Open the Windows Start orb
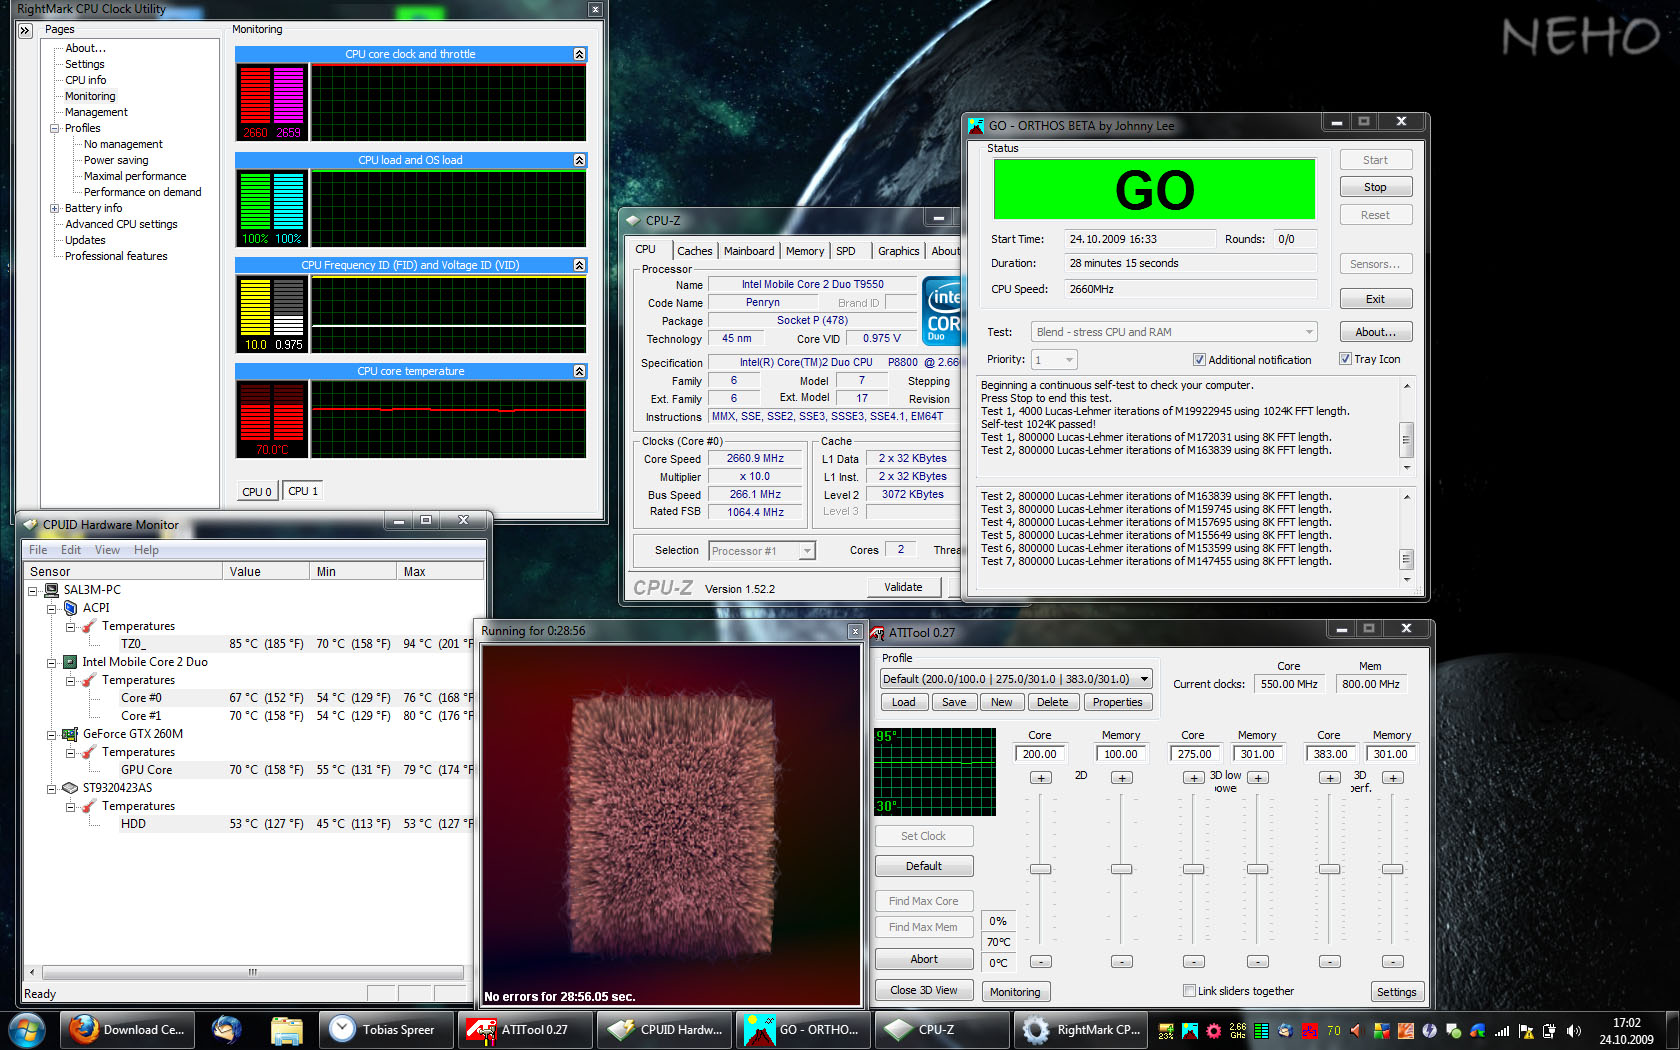The image size is (1680, 1050). [26, 1029]
